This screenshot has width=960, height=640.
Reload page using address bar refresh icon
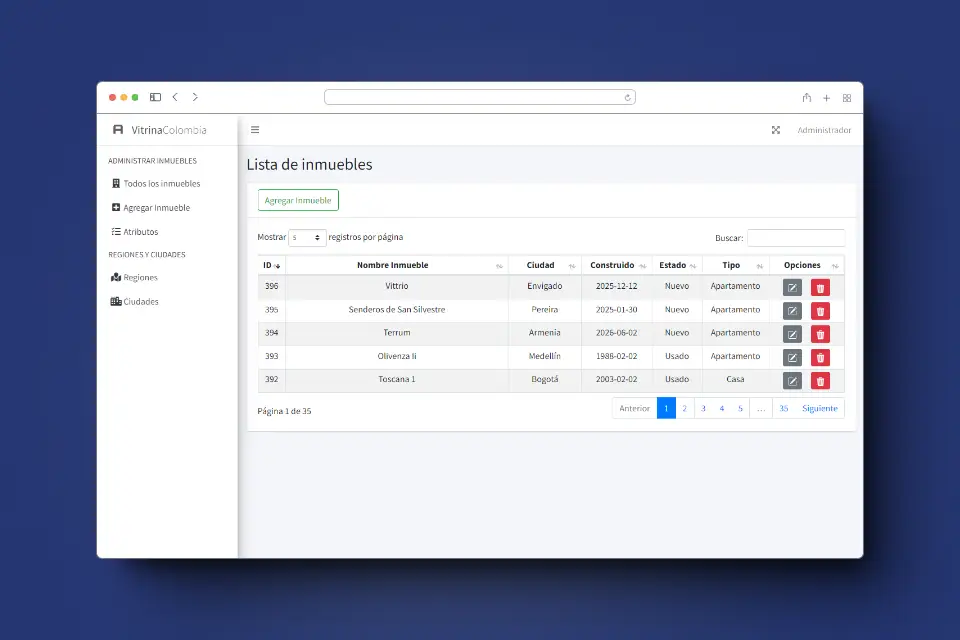[x=627, y=97]
